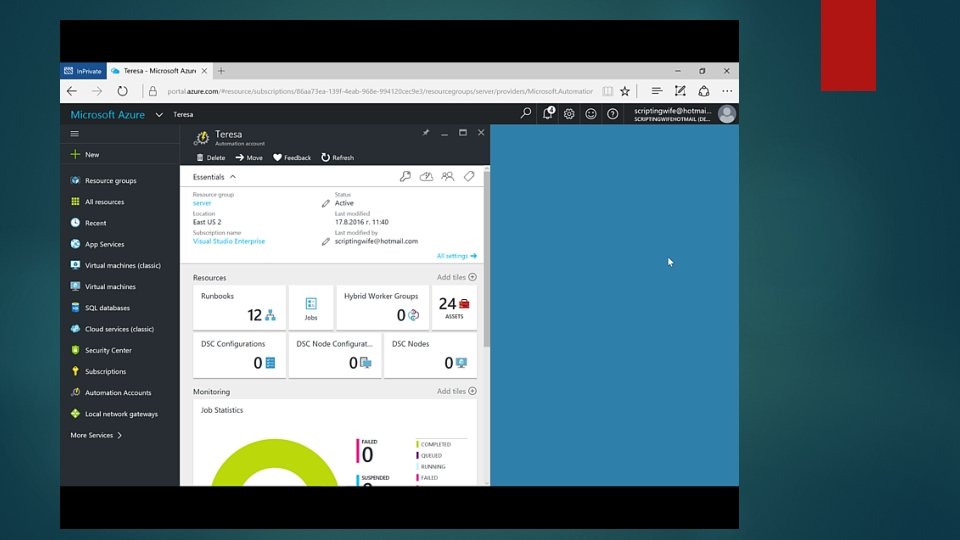Click the Feedback toolbar button
Screen dimensions: 960x540
[292, 157]
